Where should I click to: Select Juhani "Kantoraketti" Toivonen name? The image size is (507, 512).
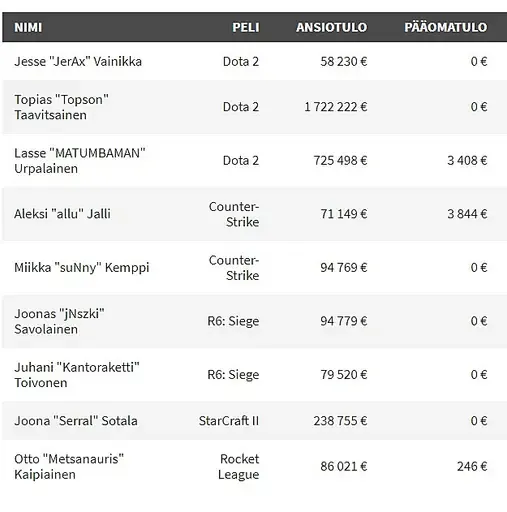tap(77, 375)
